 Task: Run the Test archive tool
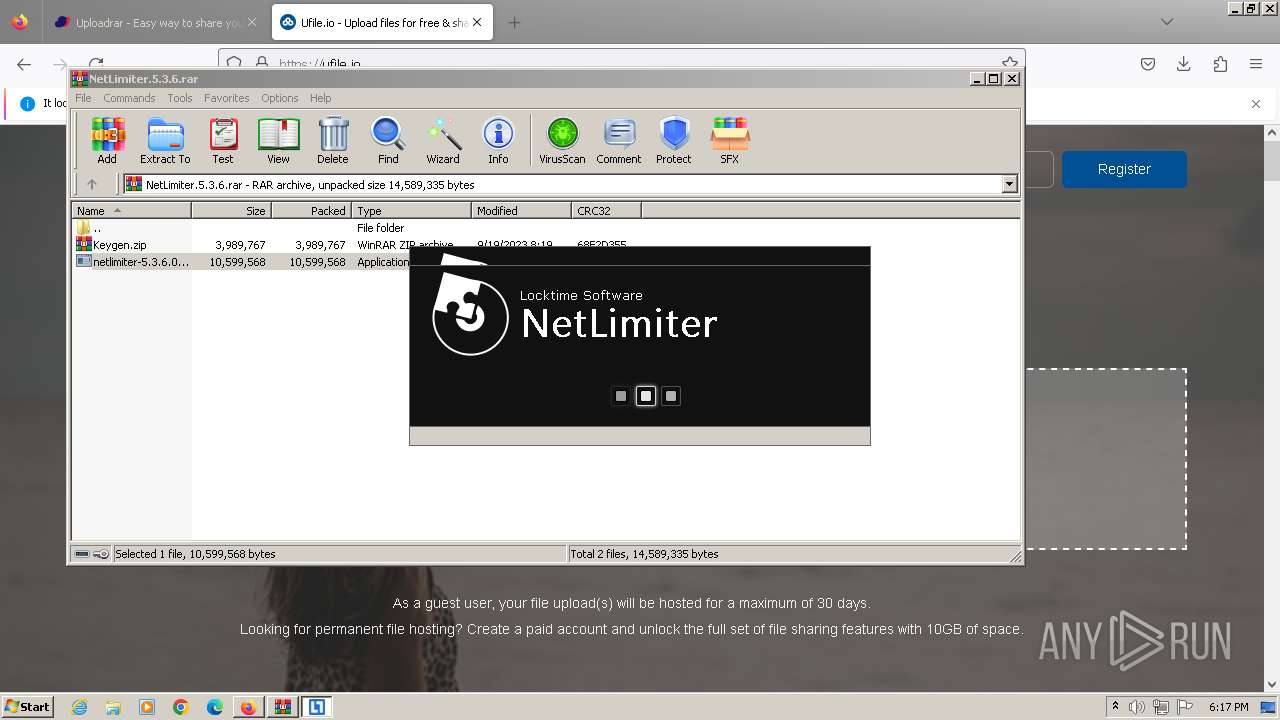pyautogui.click(x=223, y=141)
